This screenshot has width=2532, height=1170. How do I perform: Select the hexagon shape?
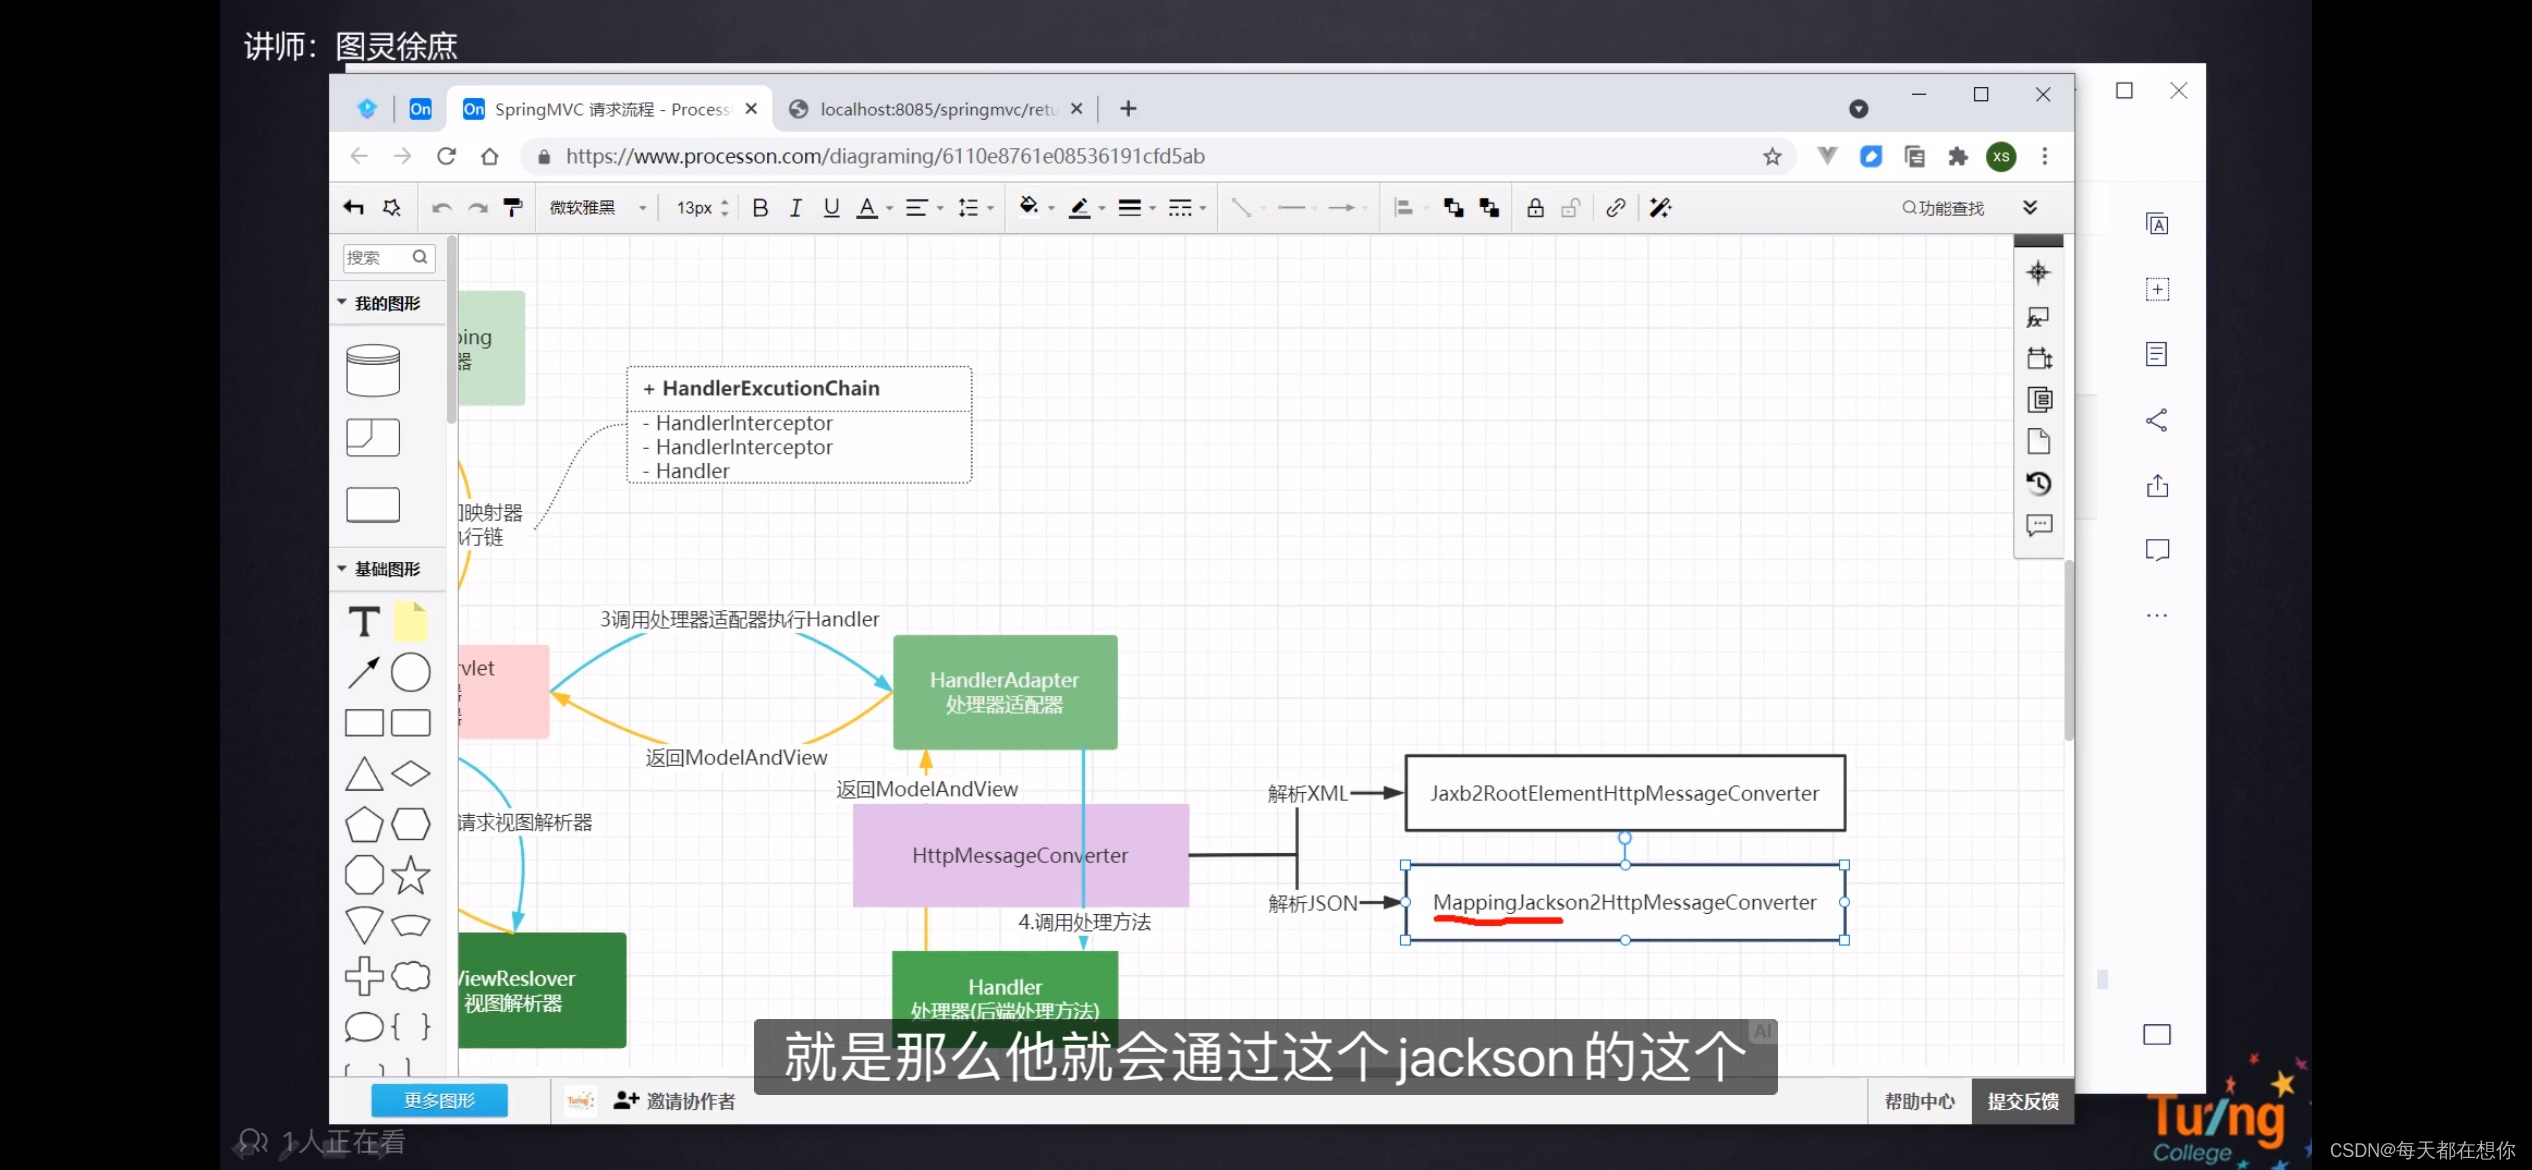click(410, 825)
